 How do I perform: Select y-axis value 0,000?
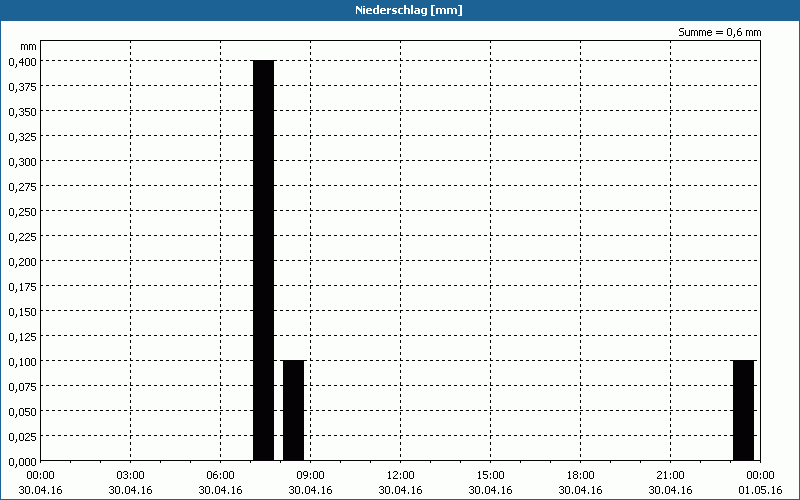pyautogui.click(x=22, y=462)
